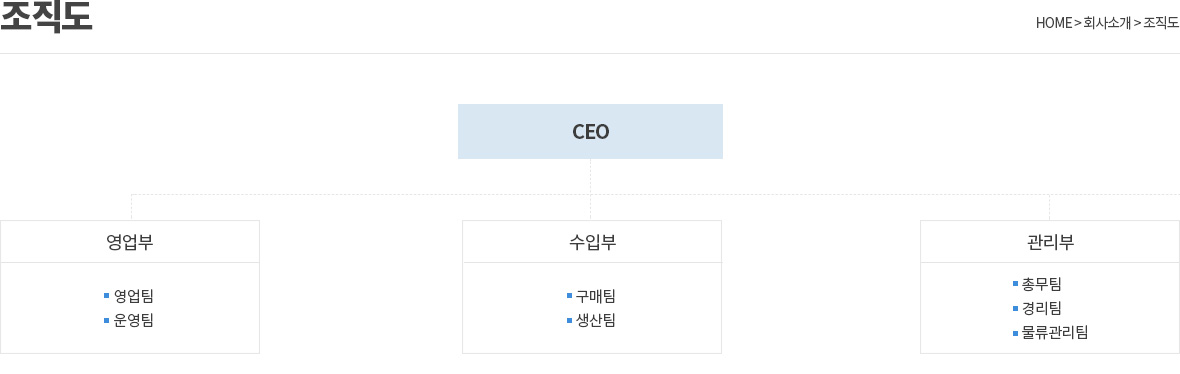This screenshot has height=374, width=1180.
Task: Open the 회사소개 breadcrumb link
Action: click(x=1107, y=23)
